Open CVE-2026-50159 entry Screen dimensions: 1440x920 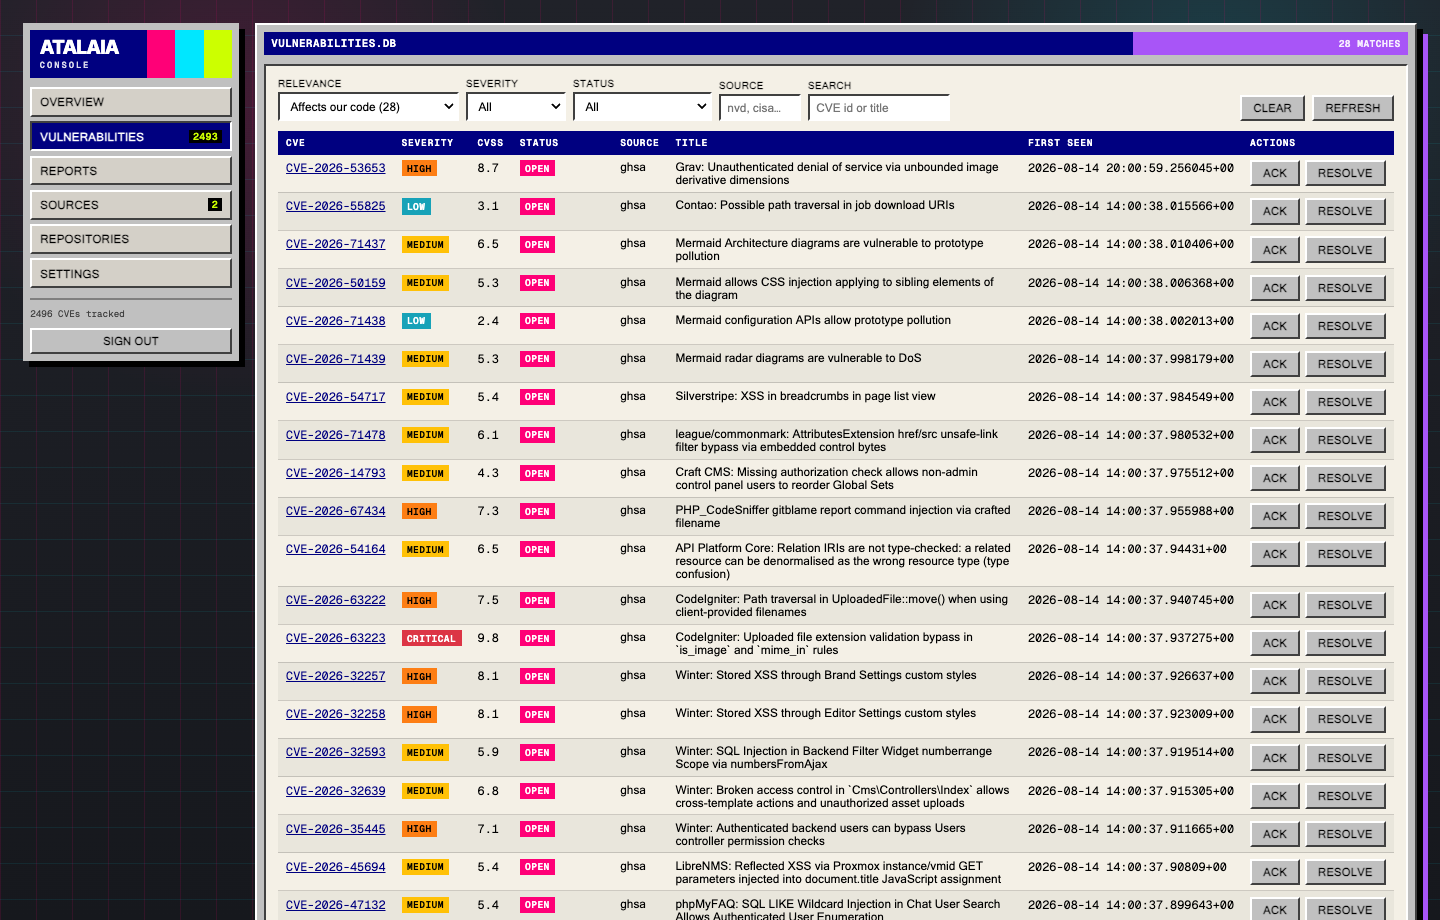(335, 283)
